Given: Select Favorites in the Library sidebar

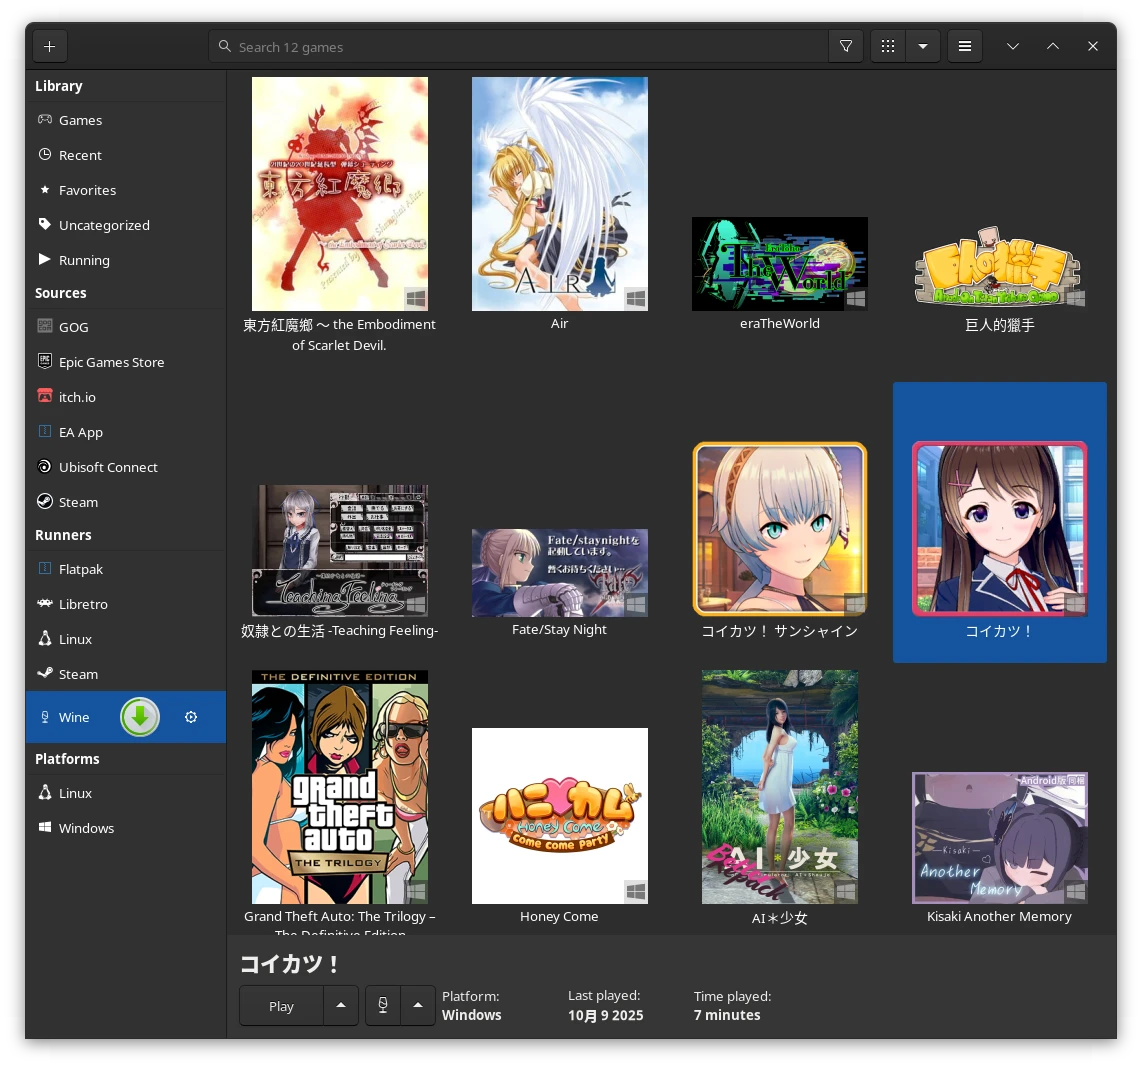Looking at the screenshot, I should 87,190.
